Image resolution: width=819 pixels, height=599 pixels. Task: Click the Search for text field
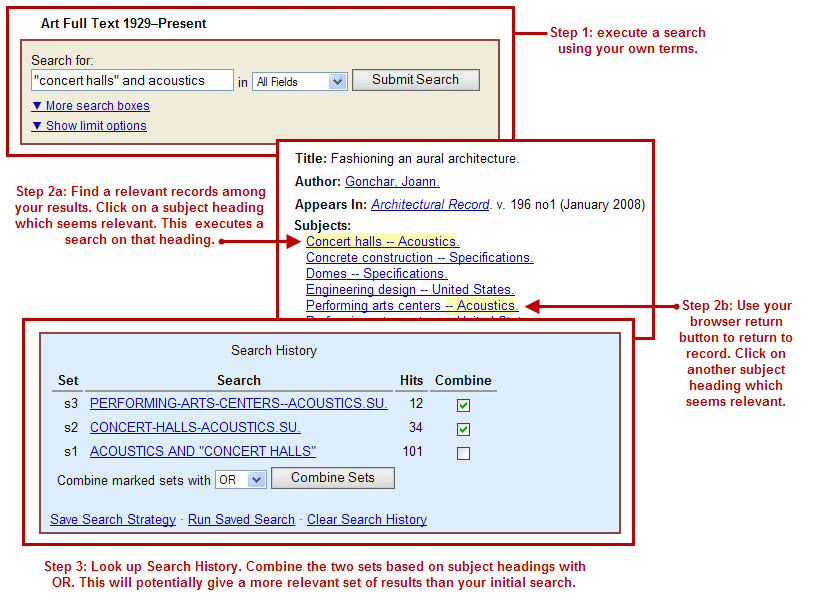(x=132, y=81)
